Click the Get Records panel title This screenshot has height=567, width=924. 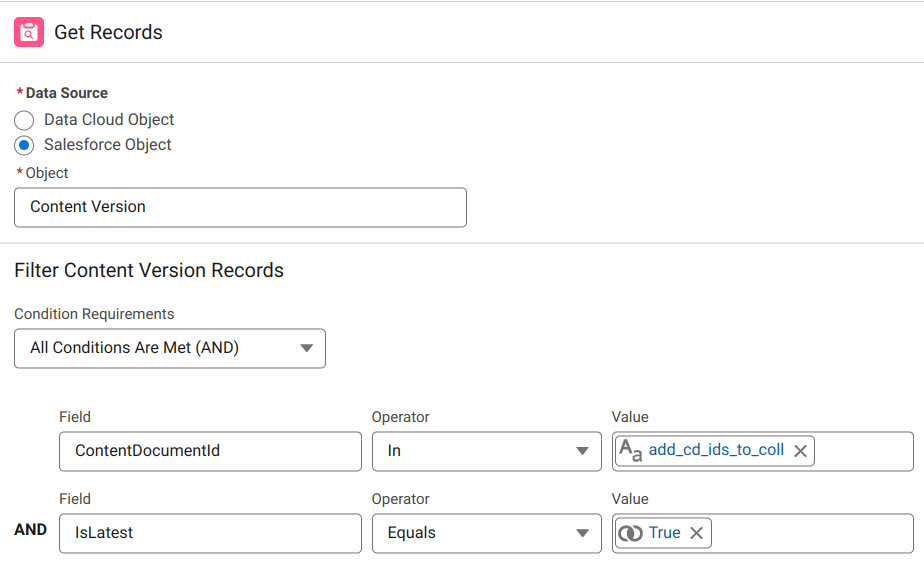108,32
